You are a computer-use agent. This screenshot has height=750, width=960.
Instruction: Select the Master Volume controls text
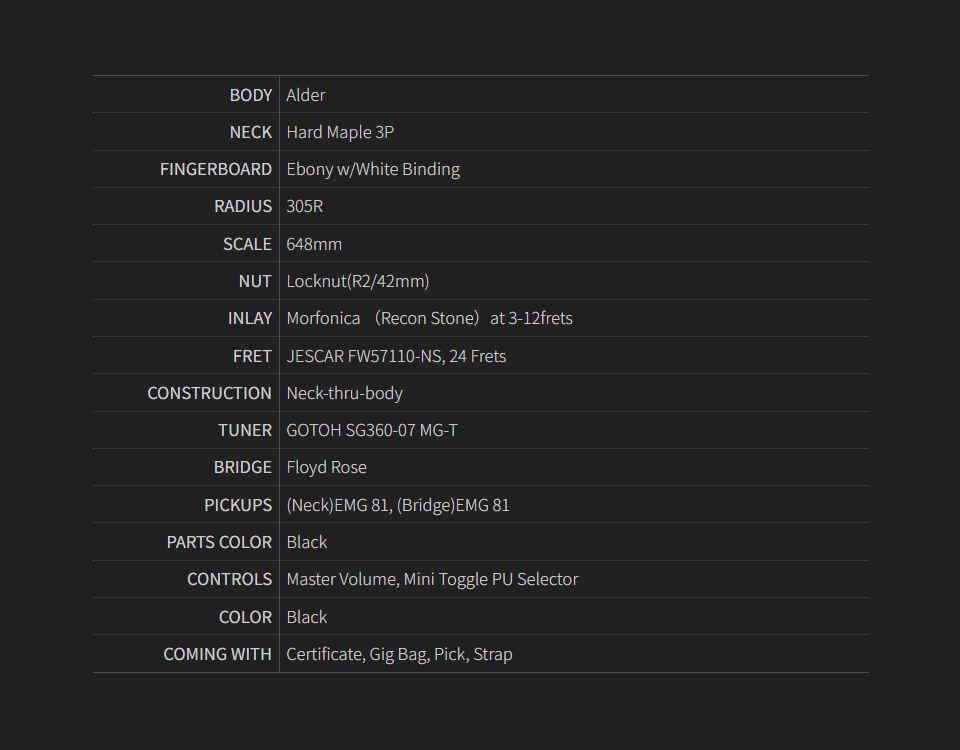point(432,579)
